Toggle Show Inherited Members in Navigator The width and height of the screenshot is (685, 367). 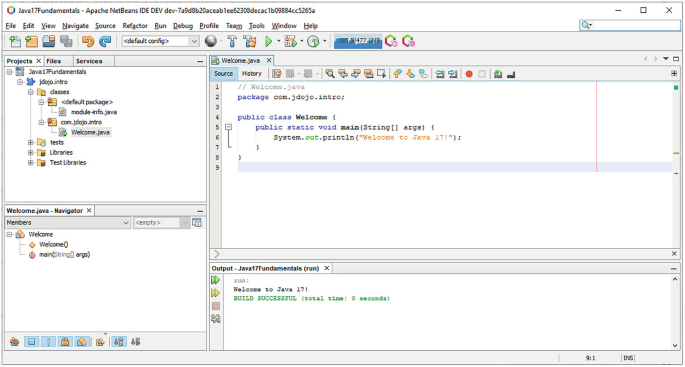click(x=14, y=342)
